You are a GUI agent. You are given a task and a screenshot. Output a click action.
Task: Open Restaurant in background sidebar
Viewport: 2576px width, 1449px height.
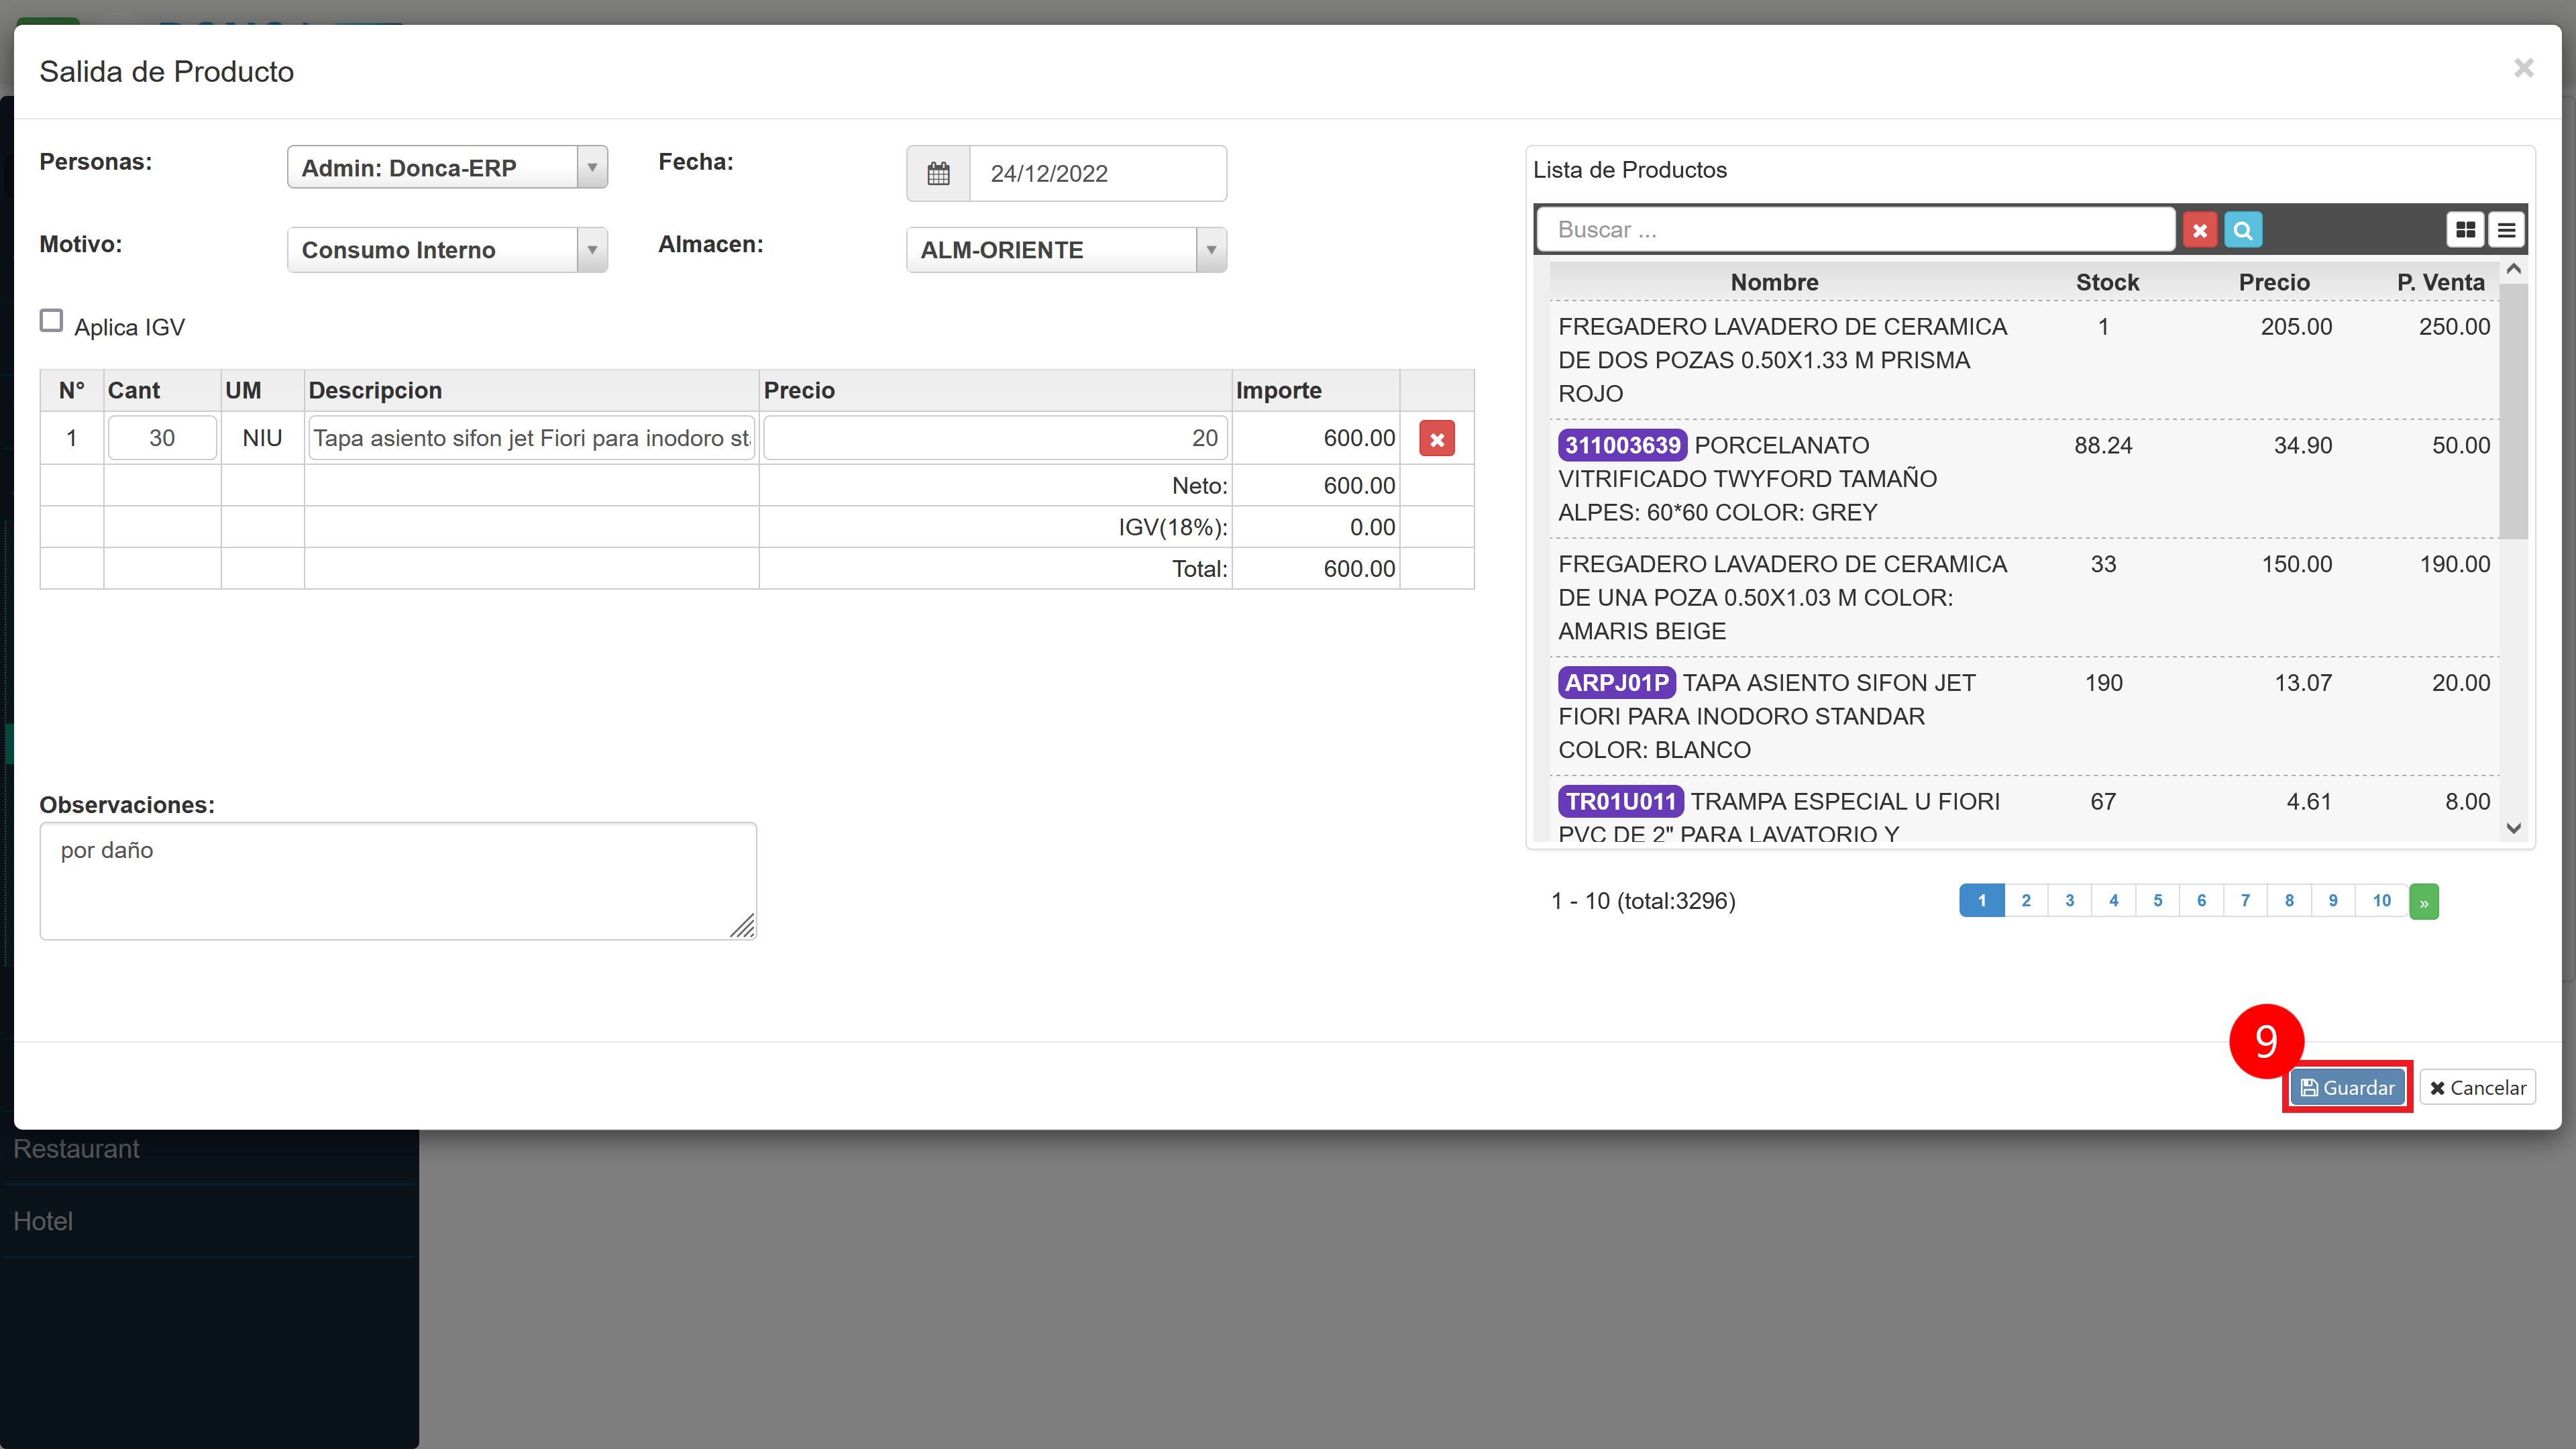click(x=76, y=1149)
